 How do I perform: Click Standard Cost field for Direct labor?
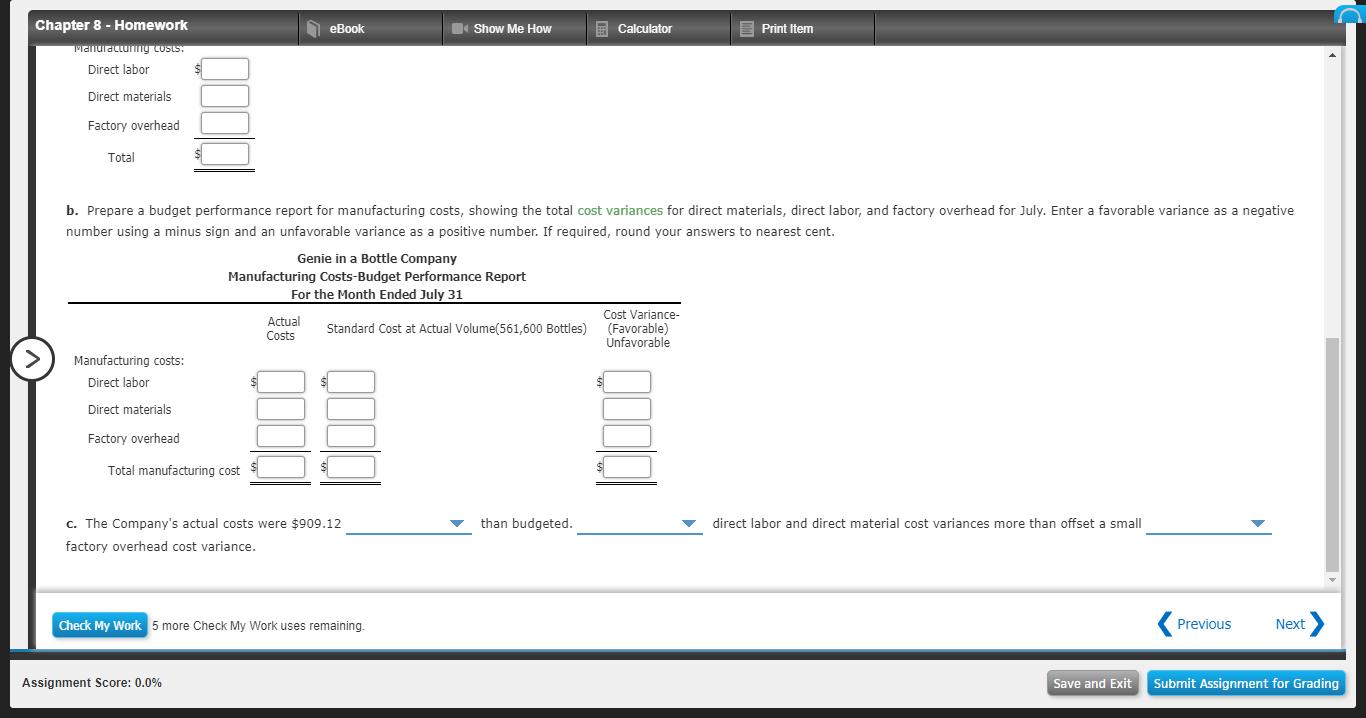pyautogui.click(x=351, y=382)
